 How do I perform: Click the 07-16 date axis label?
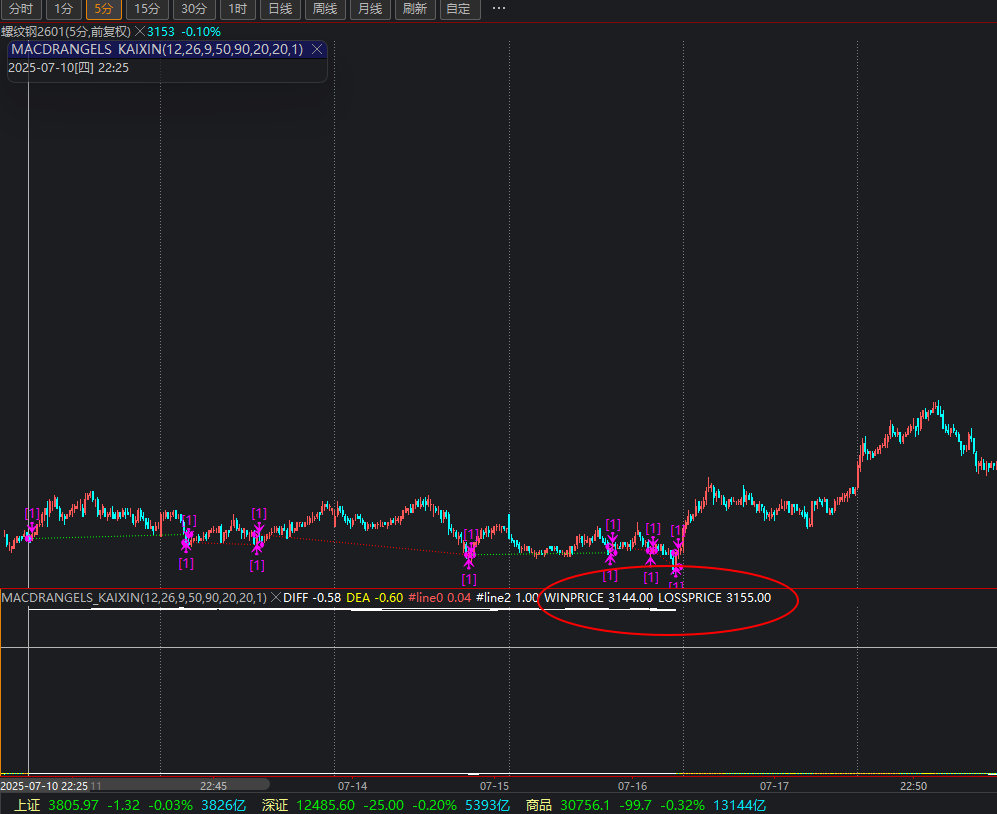(633, 786)
